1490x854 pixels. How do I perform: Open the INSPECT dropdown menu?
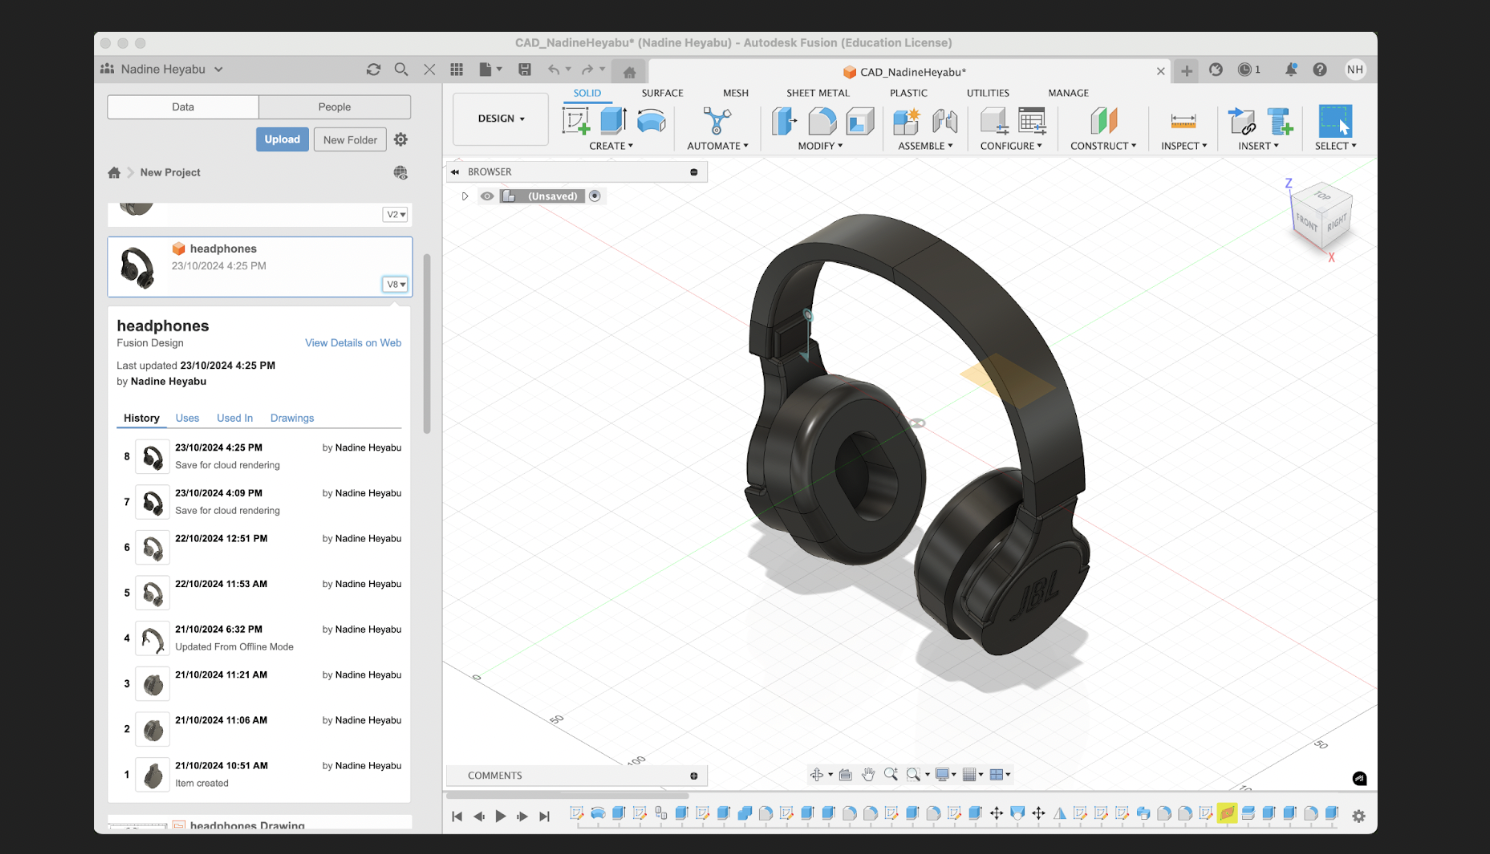coord(1184,146)
